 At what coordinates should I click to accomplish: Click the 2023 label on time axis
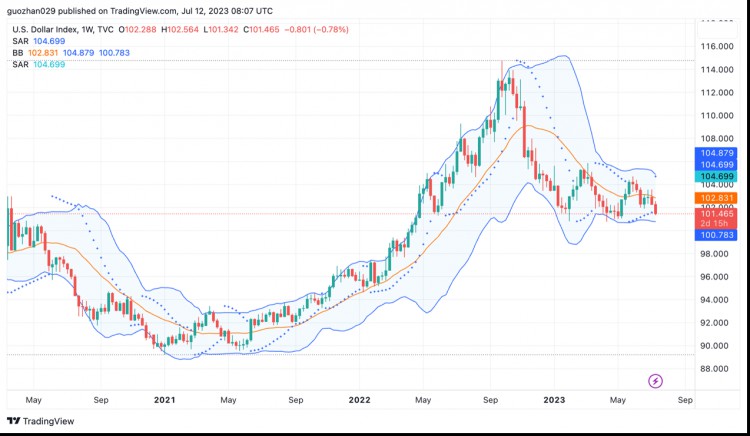coord(553,399)
